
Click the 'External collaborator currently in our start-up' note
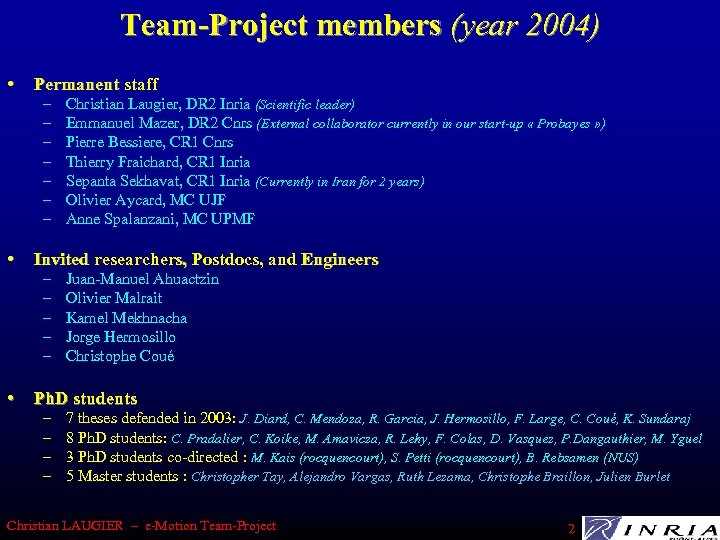(x=431, y=124)
